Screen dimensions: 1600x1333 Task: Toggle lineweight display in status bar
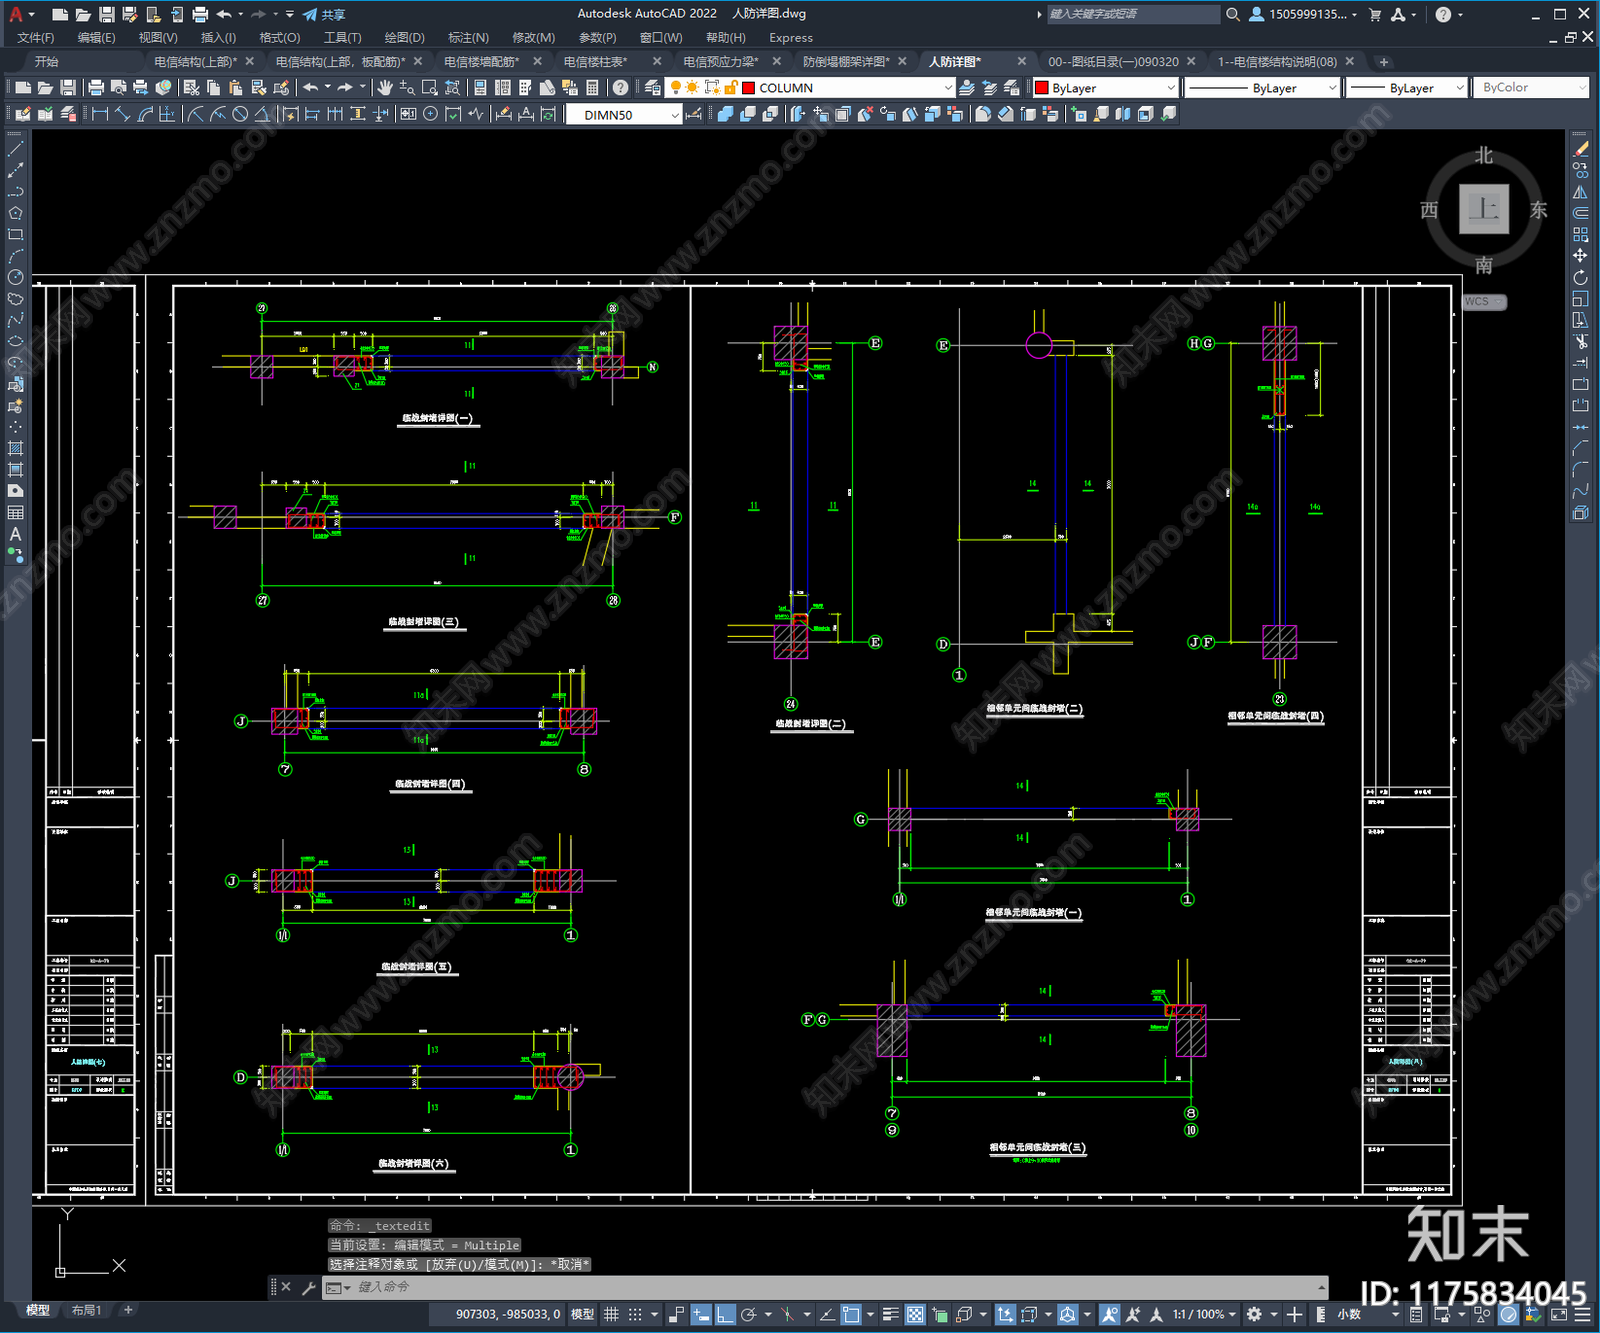tap(891, 1314)
